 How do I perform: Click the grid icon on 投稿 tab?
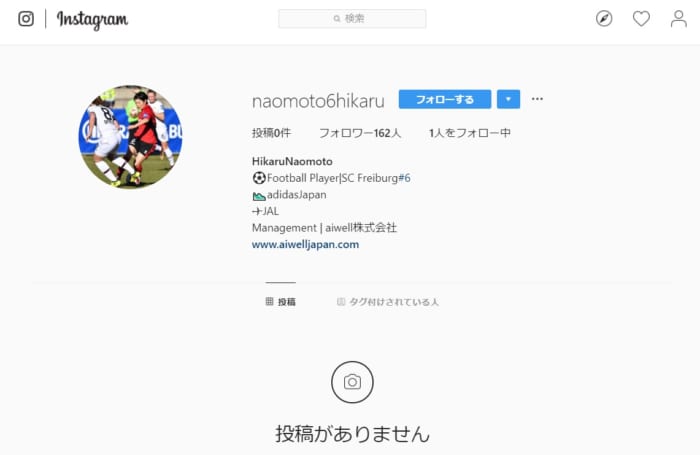click(x=269, y=301)
